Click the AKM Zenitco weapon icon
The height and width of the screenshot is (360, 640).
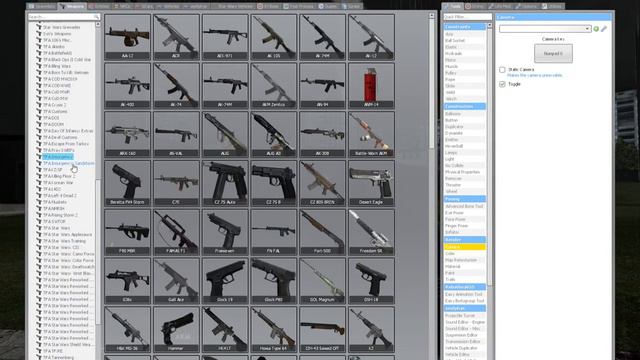(x=274, y=86)
